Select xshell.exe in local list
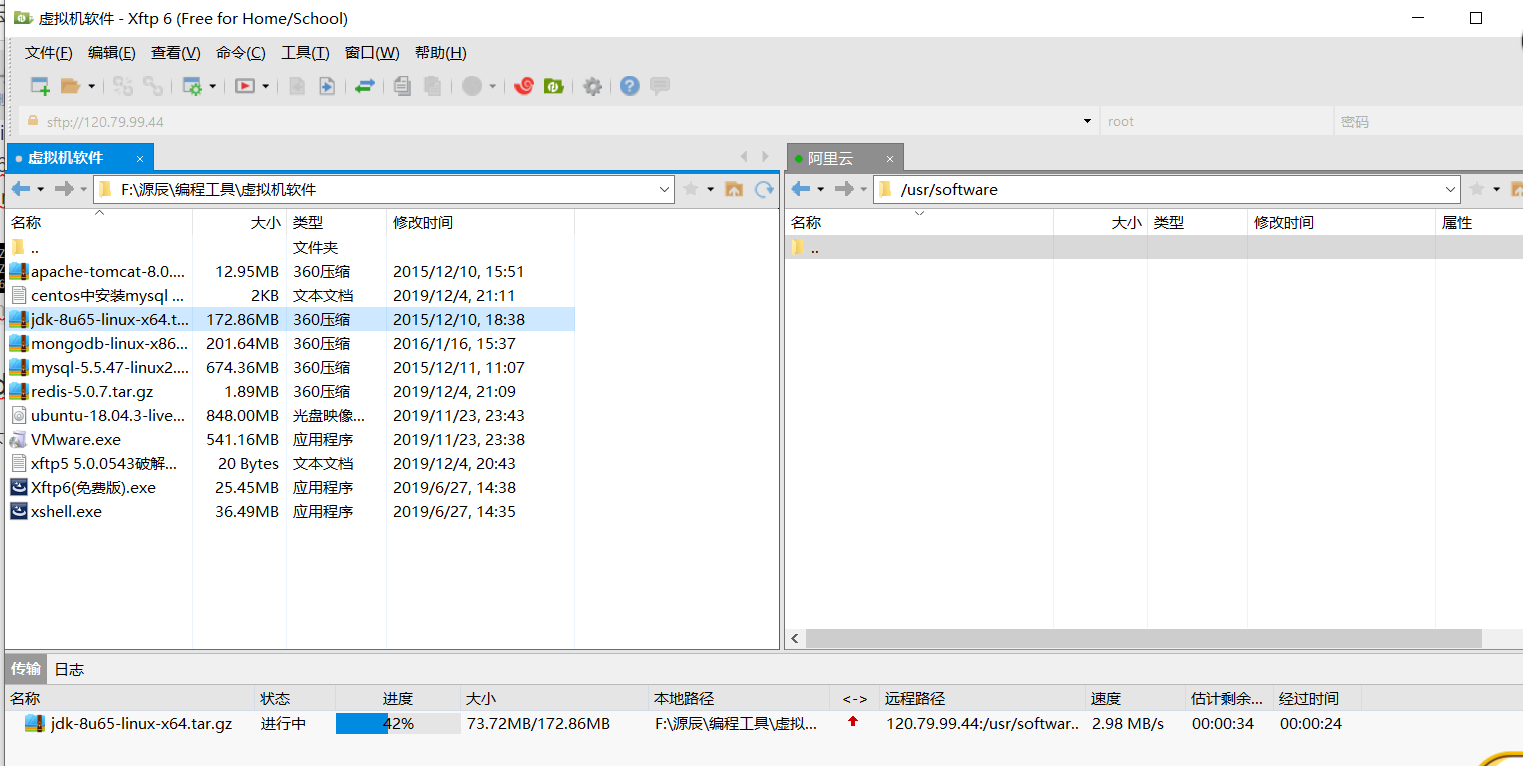This screenshot has width=1523, height=766. tap(290, 511)
